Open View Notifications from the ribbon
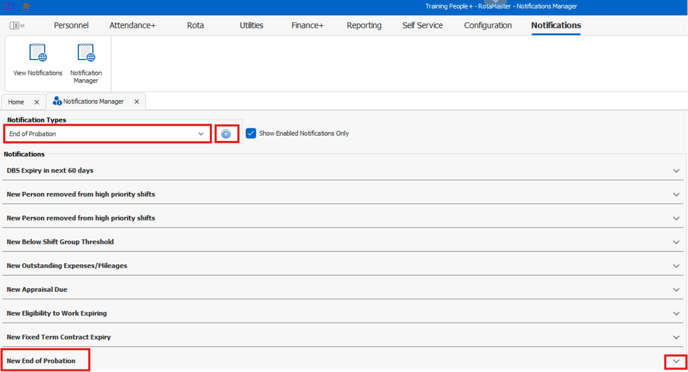This screenshot has width=688, height=372. coord(38,60)
